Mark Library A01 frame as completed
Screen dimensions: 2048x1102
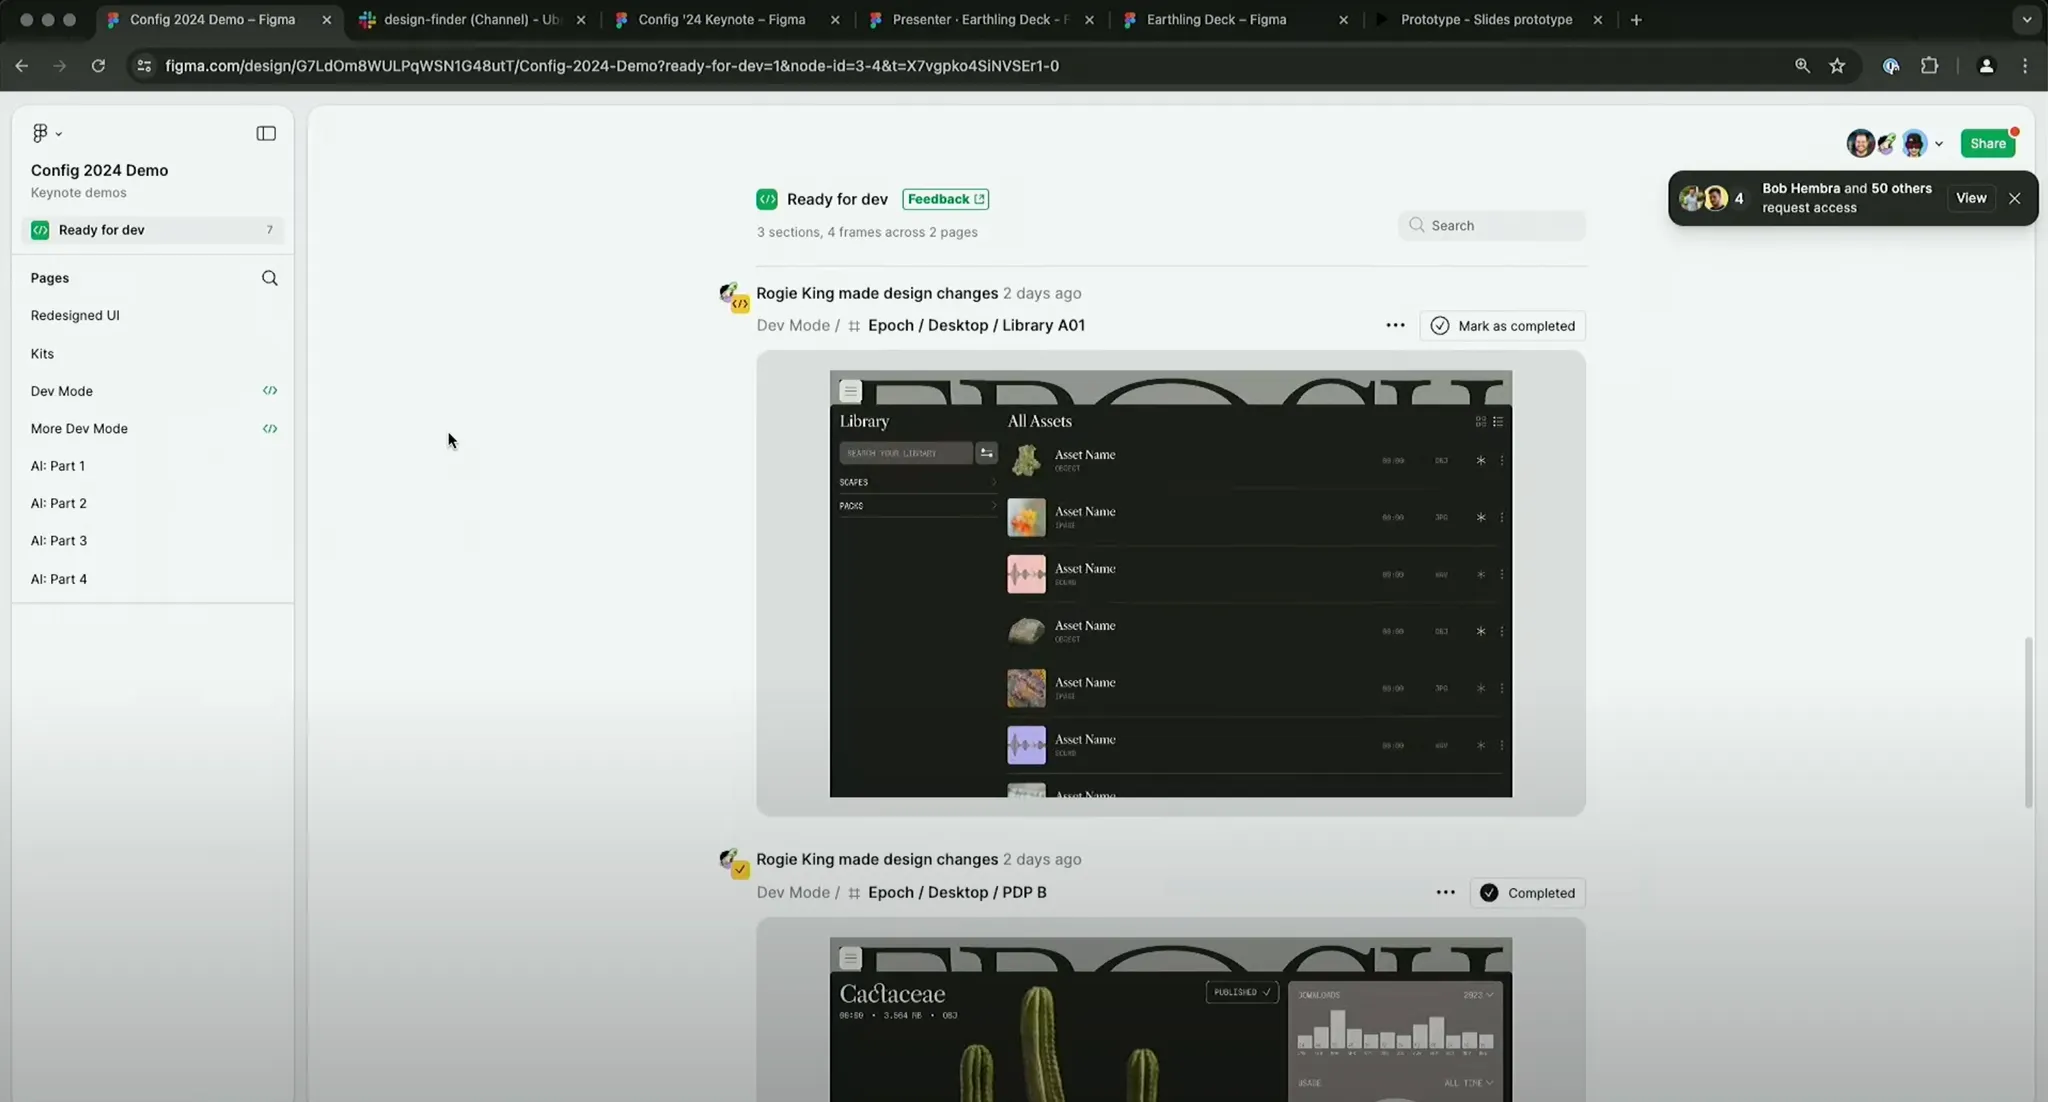(x=1502, y=326)
